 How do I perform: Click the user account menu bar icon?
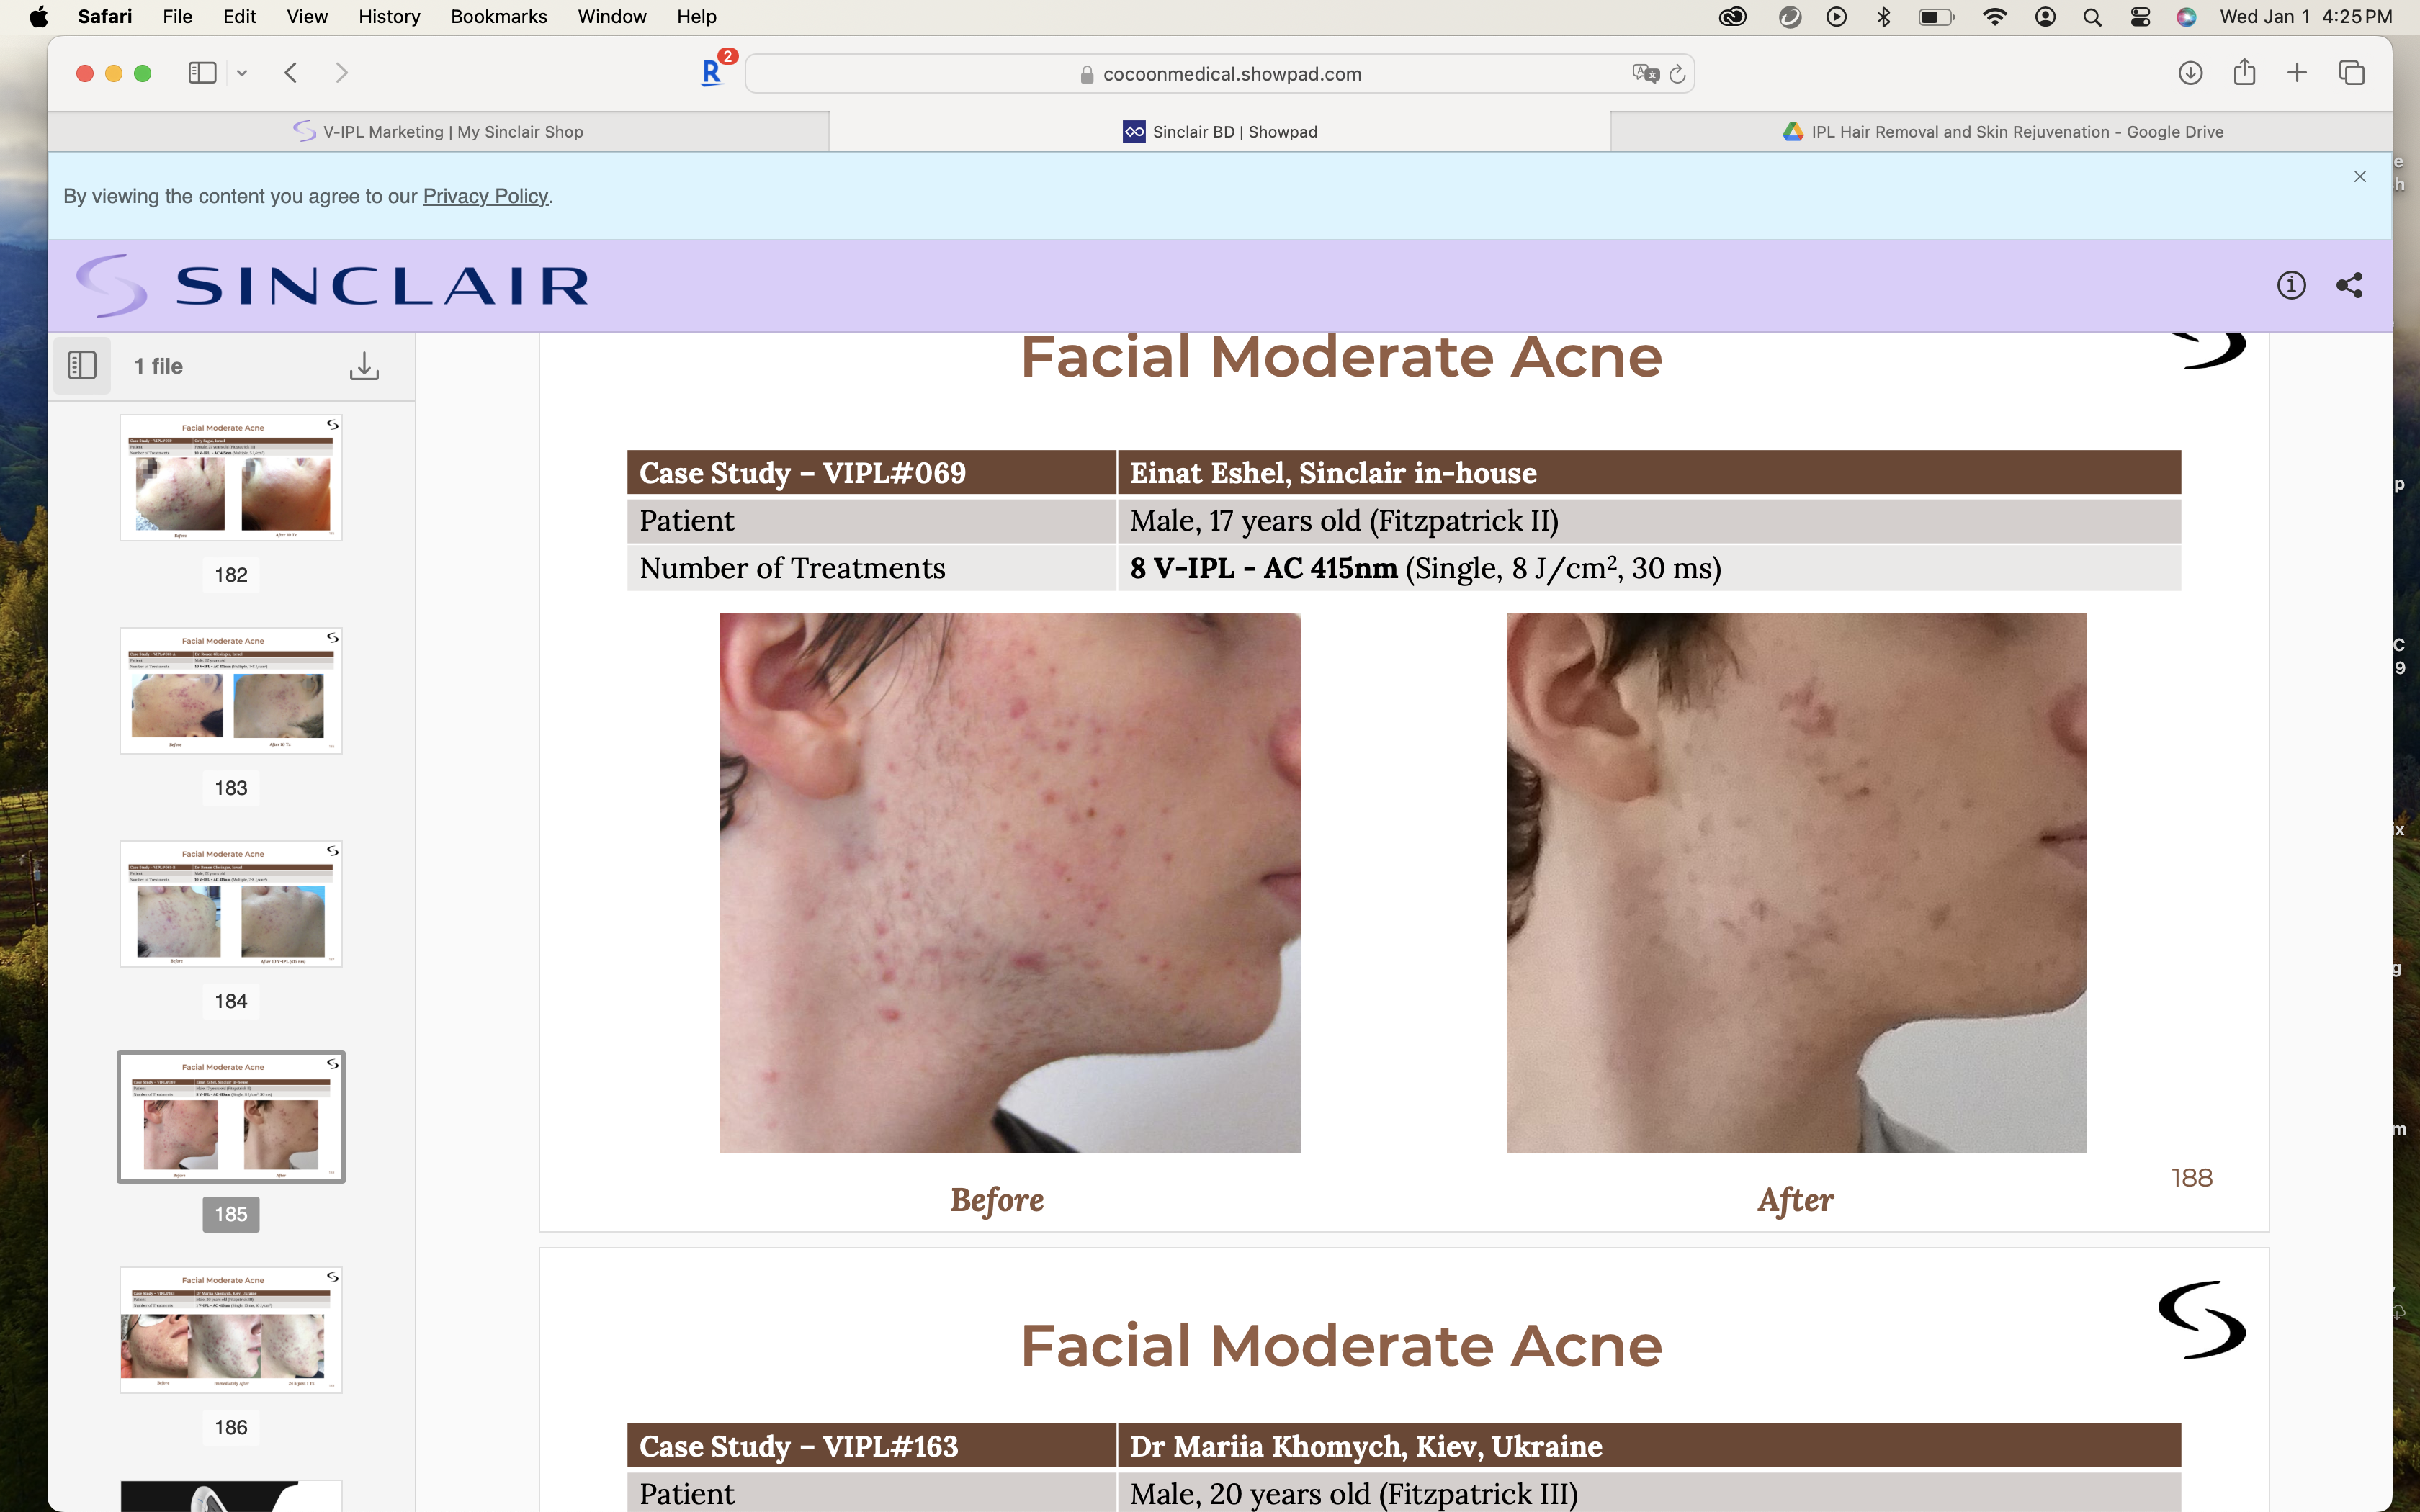click(x=2045, y=17)
